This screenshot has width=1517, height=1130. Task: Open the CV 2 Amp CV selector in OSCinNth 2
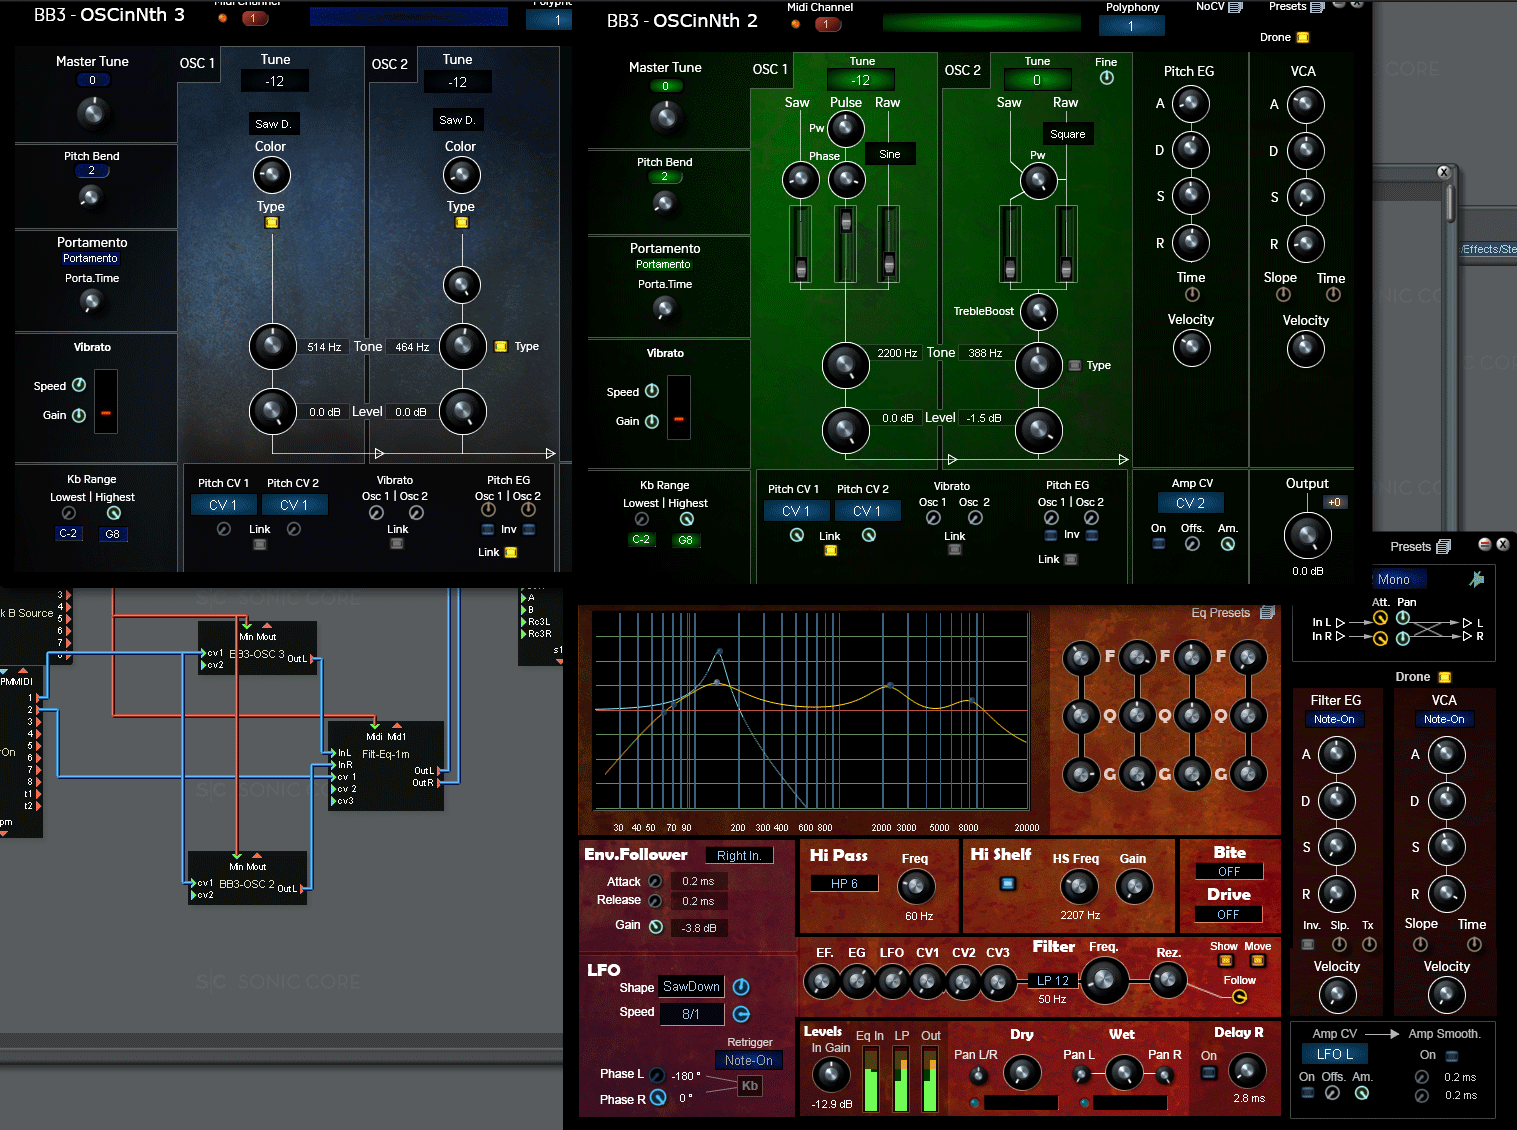[x=1190, y=503]
